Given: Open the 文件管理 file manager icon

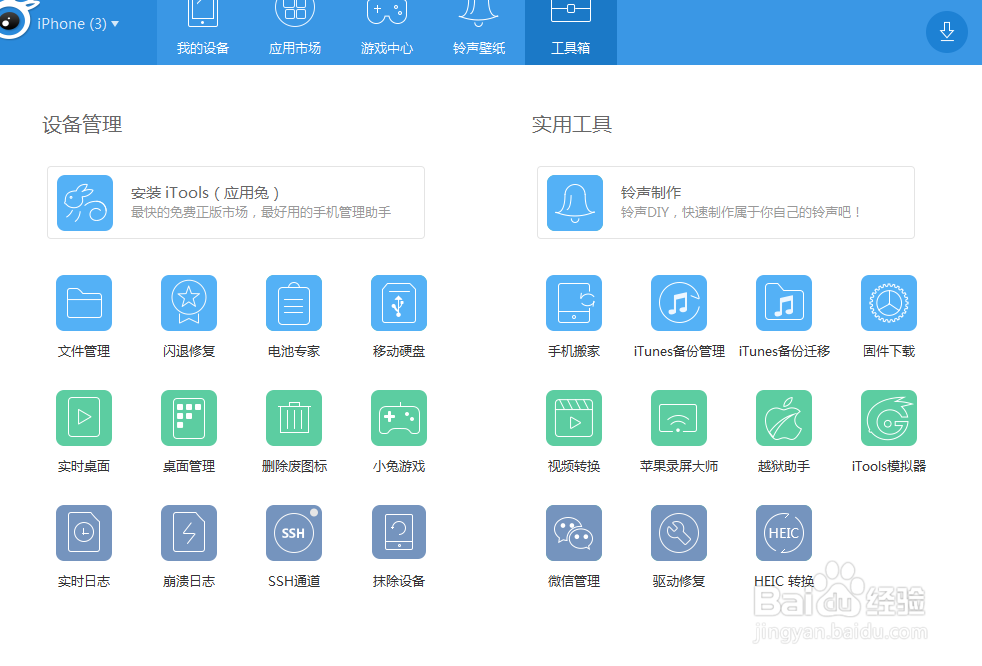Looking at the screenshot, I should (x=84, y=303).
